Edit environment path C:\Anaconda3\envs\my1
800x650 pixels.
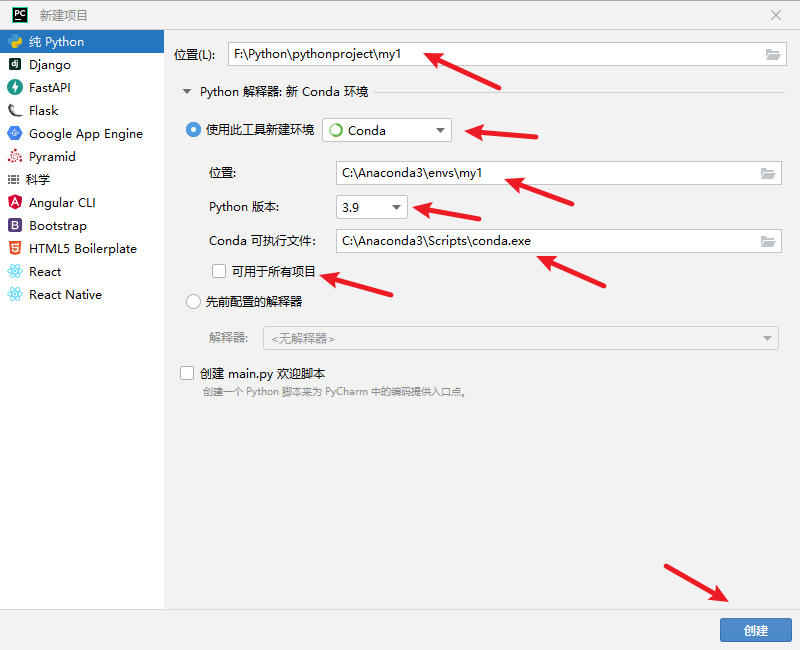[559, 173]
